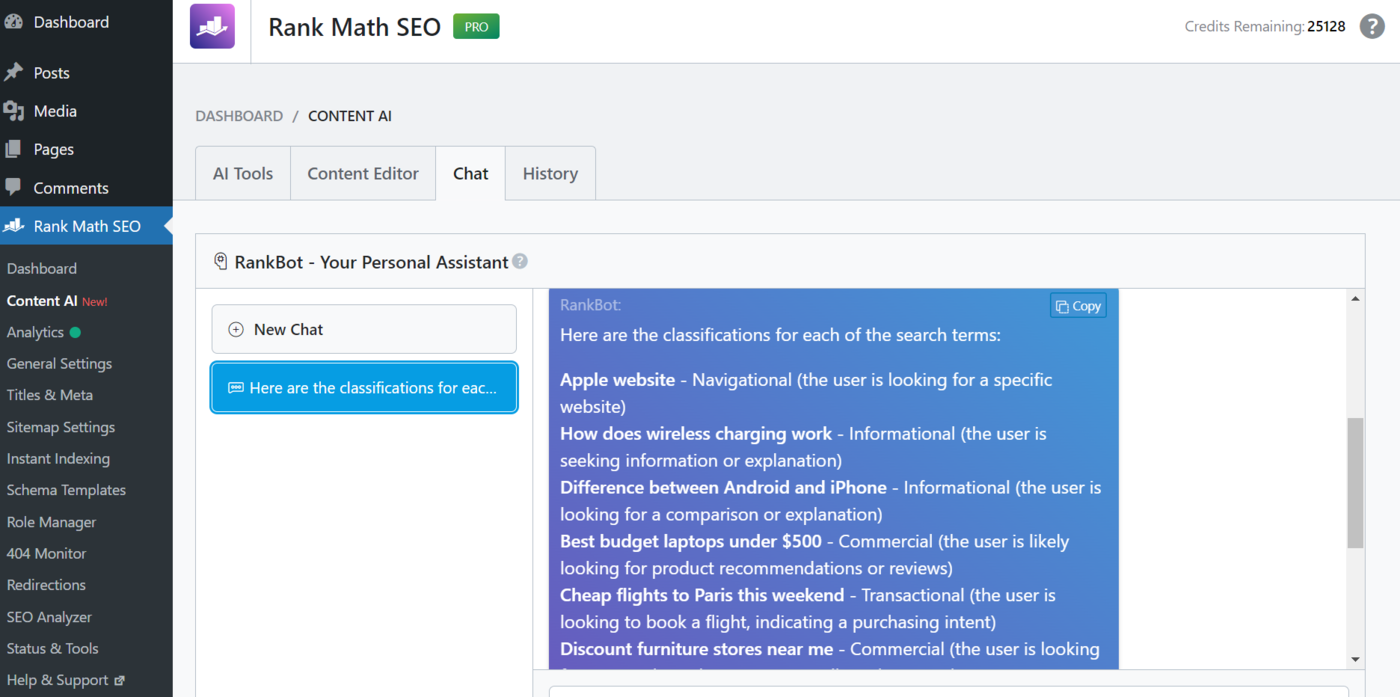Click the Rank Math SEO sidebar icon
Viewport: 1400px width, 697px height.
tap(13, 226)
